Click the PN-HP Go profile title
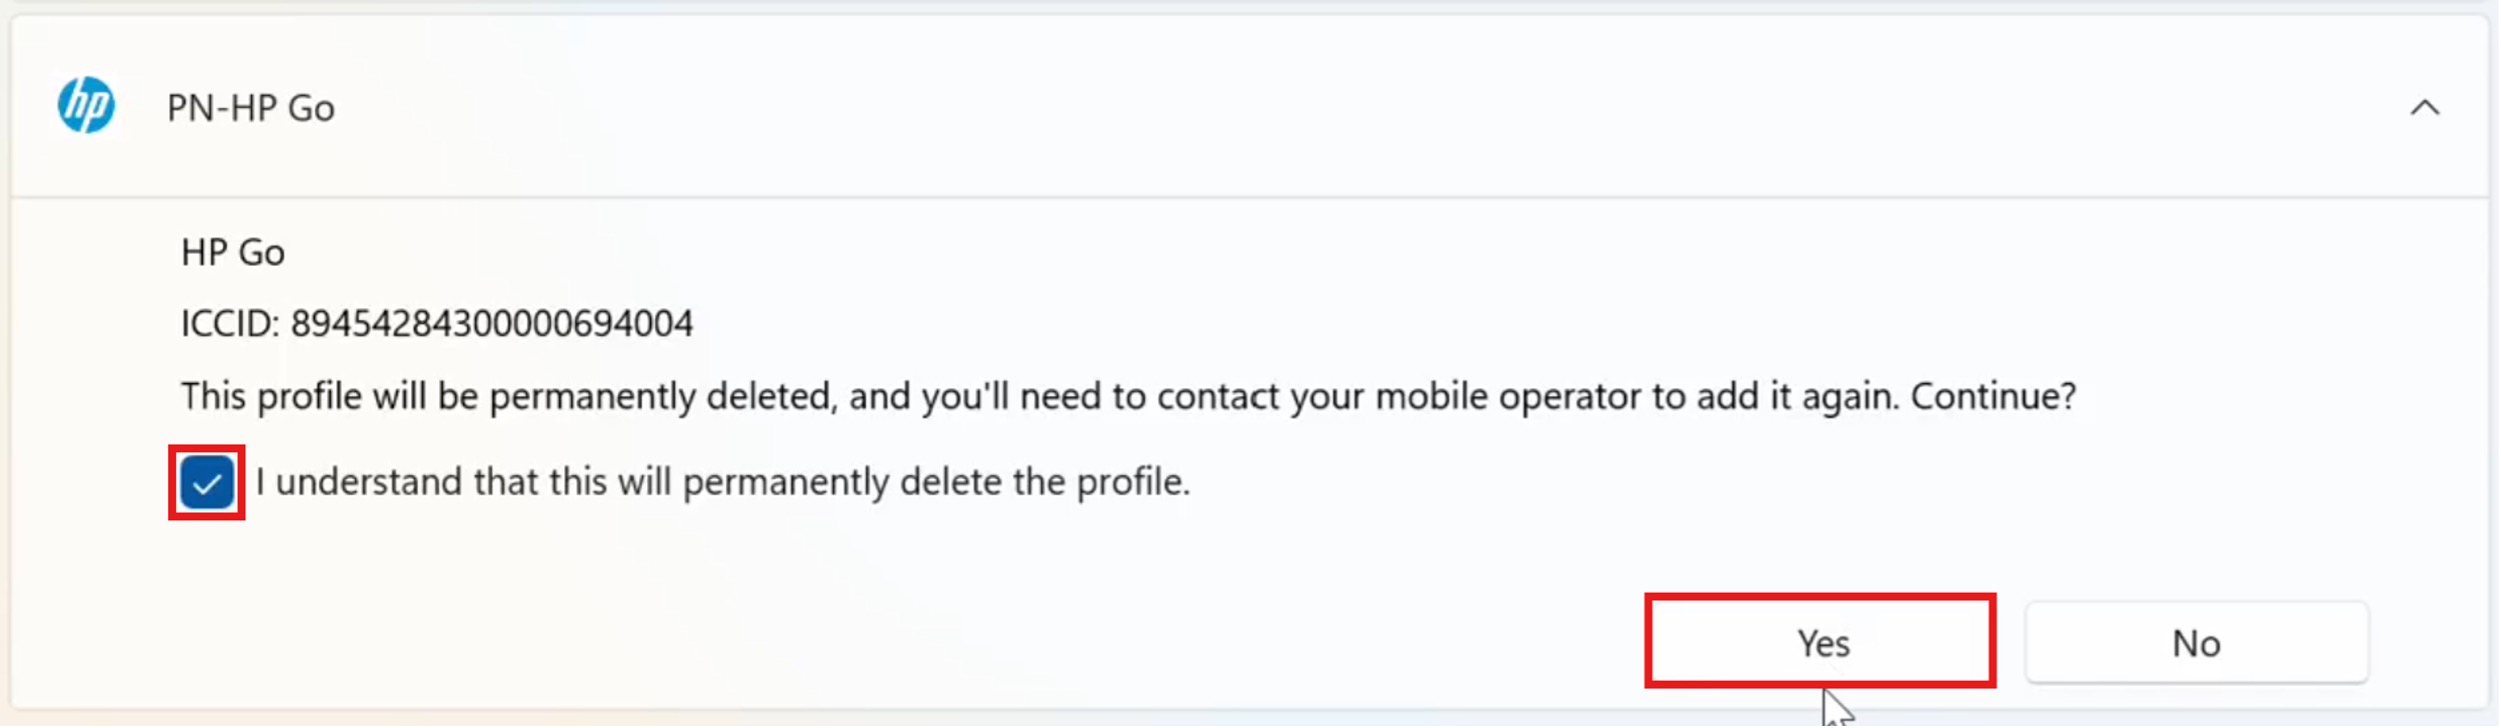Image resolution: width=2501 pixels, height=728 pixels. 250,108
